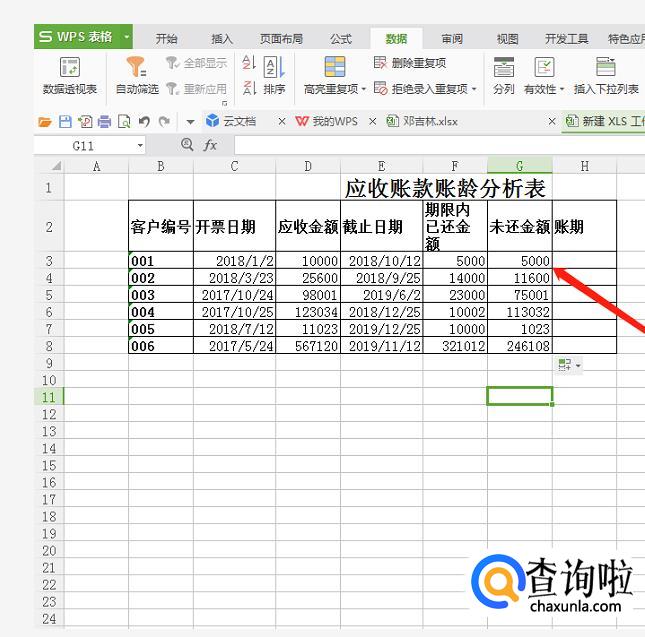645x637 pixels.
Task: Switch to the 插入 (Insert) tab
Action: 222,39
